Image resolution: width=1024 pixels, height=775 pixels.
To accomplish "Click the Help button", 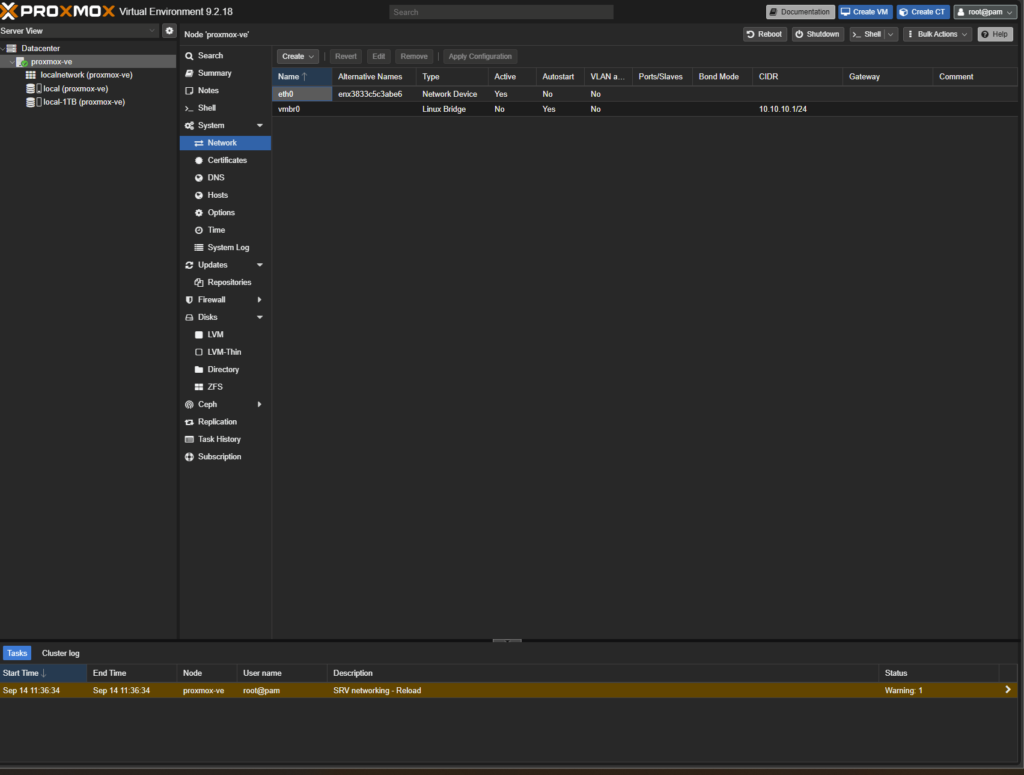I will point(995,34).
